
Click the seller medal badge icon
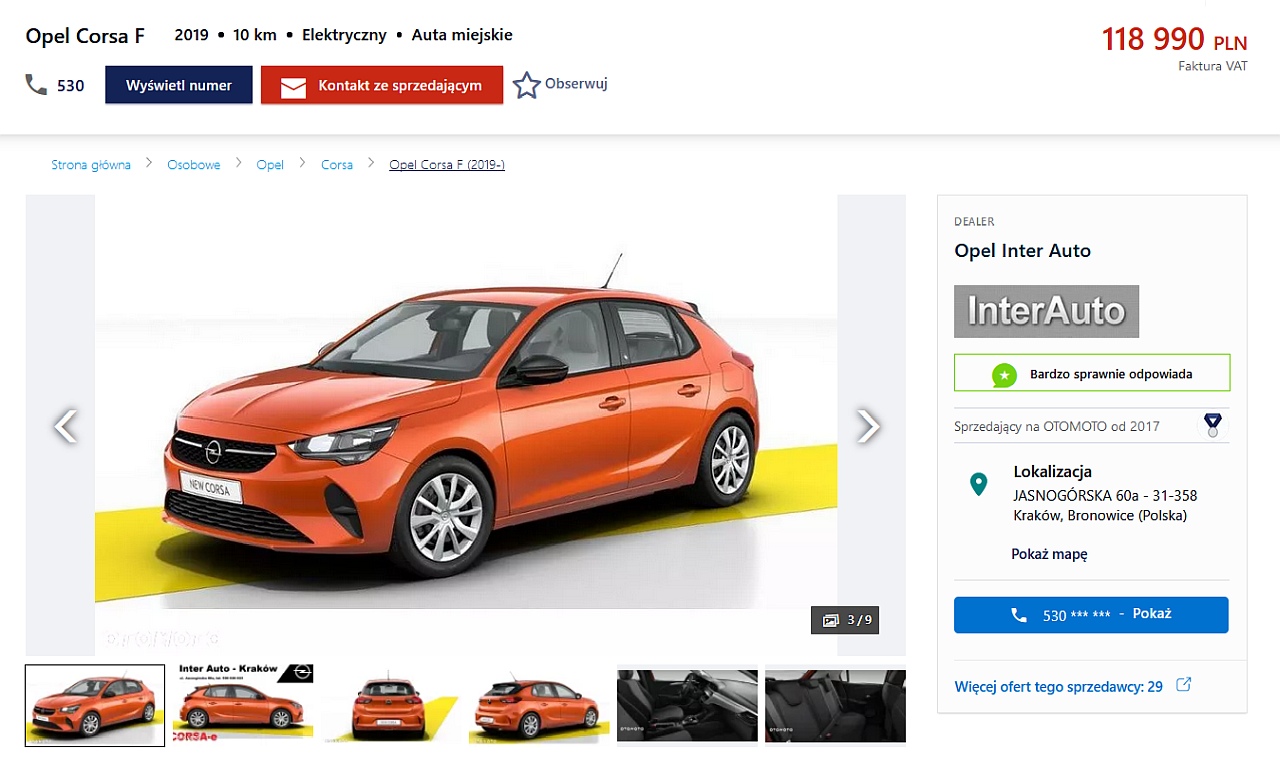click(x=1212, y=425)
